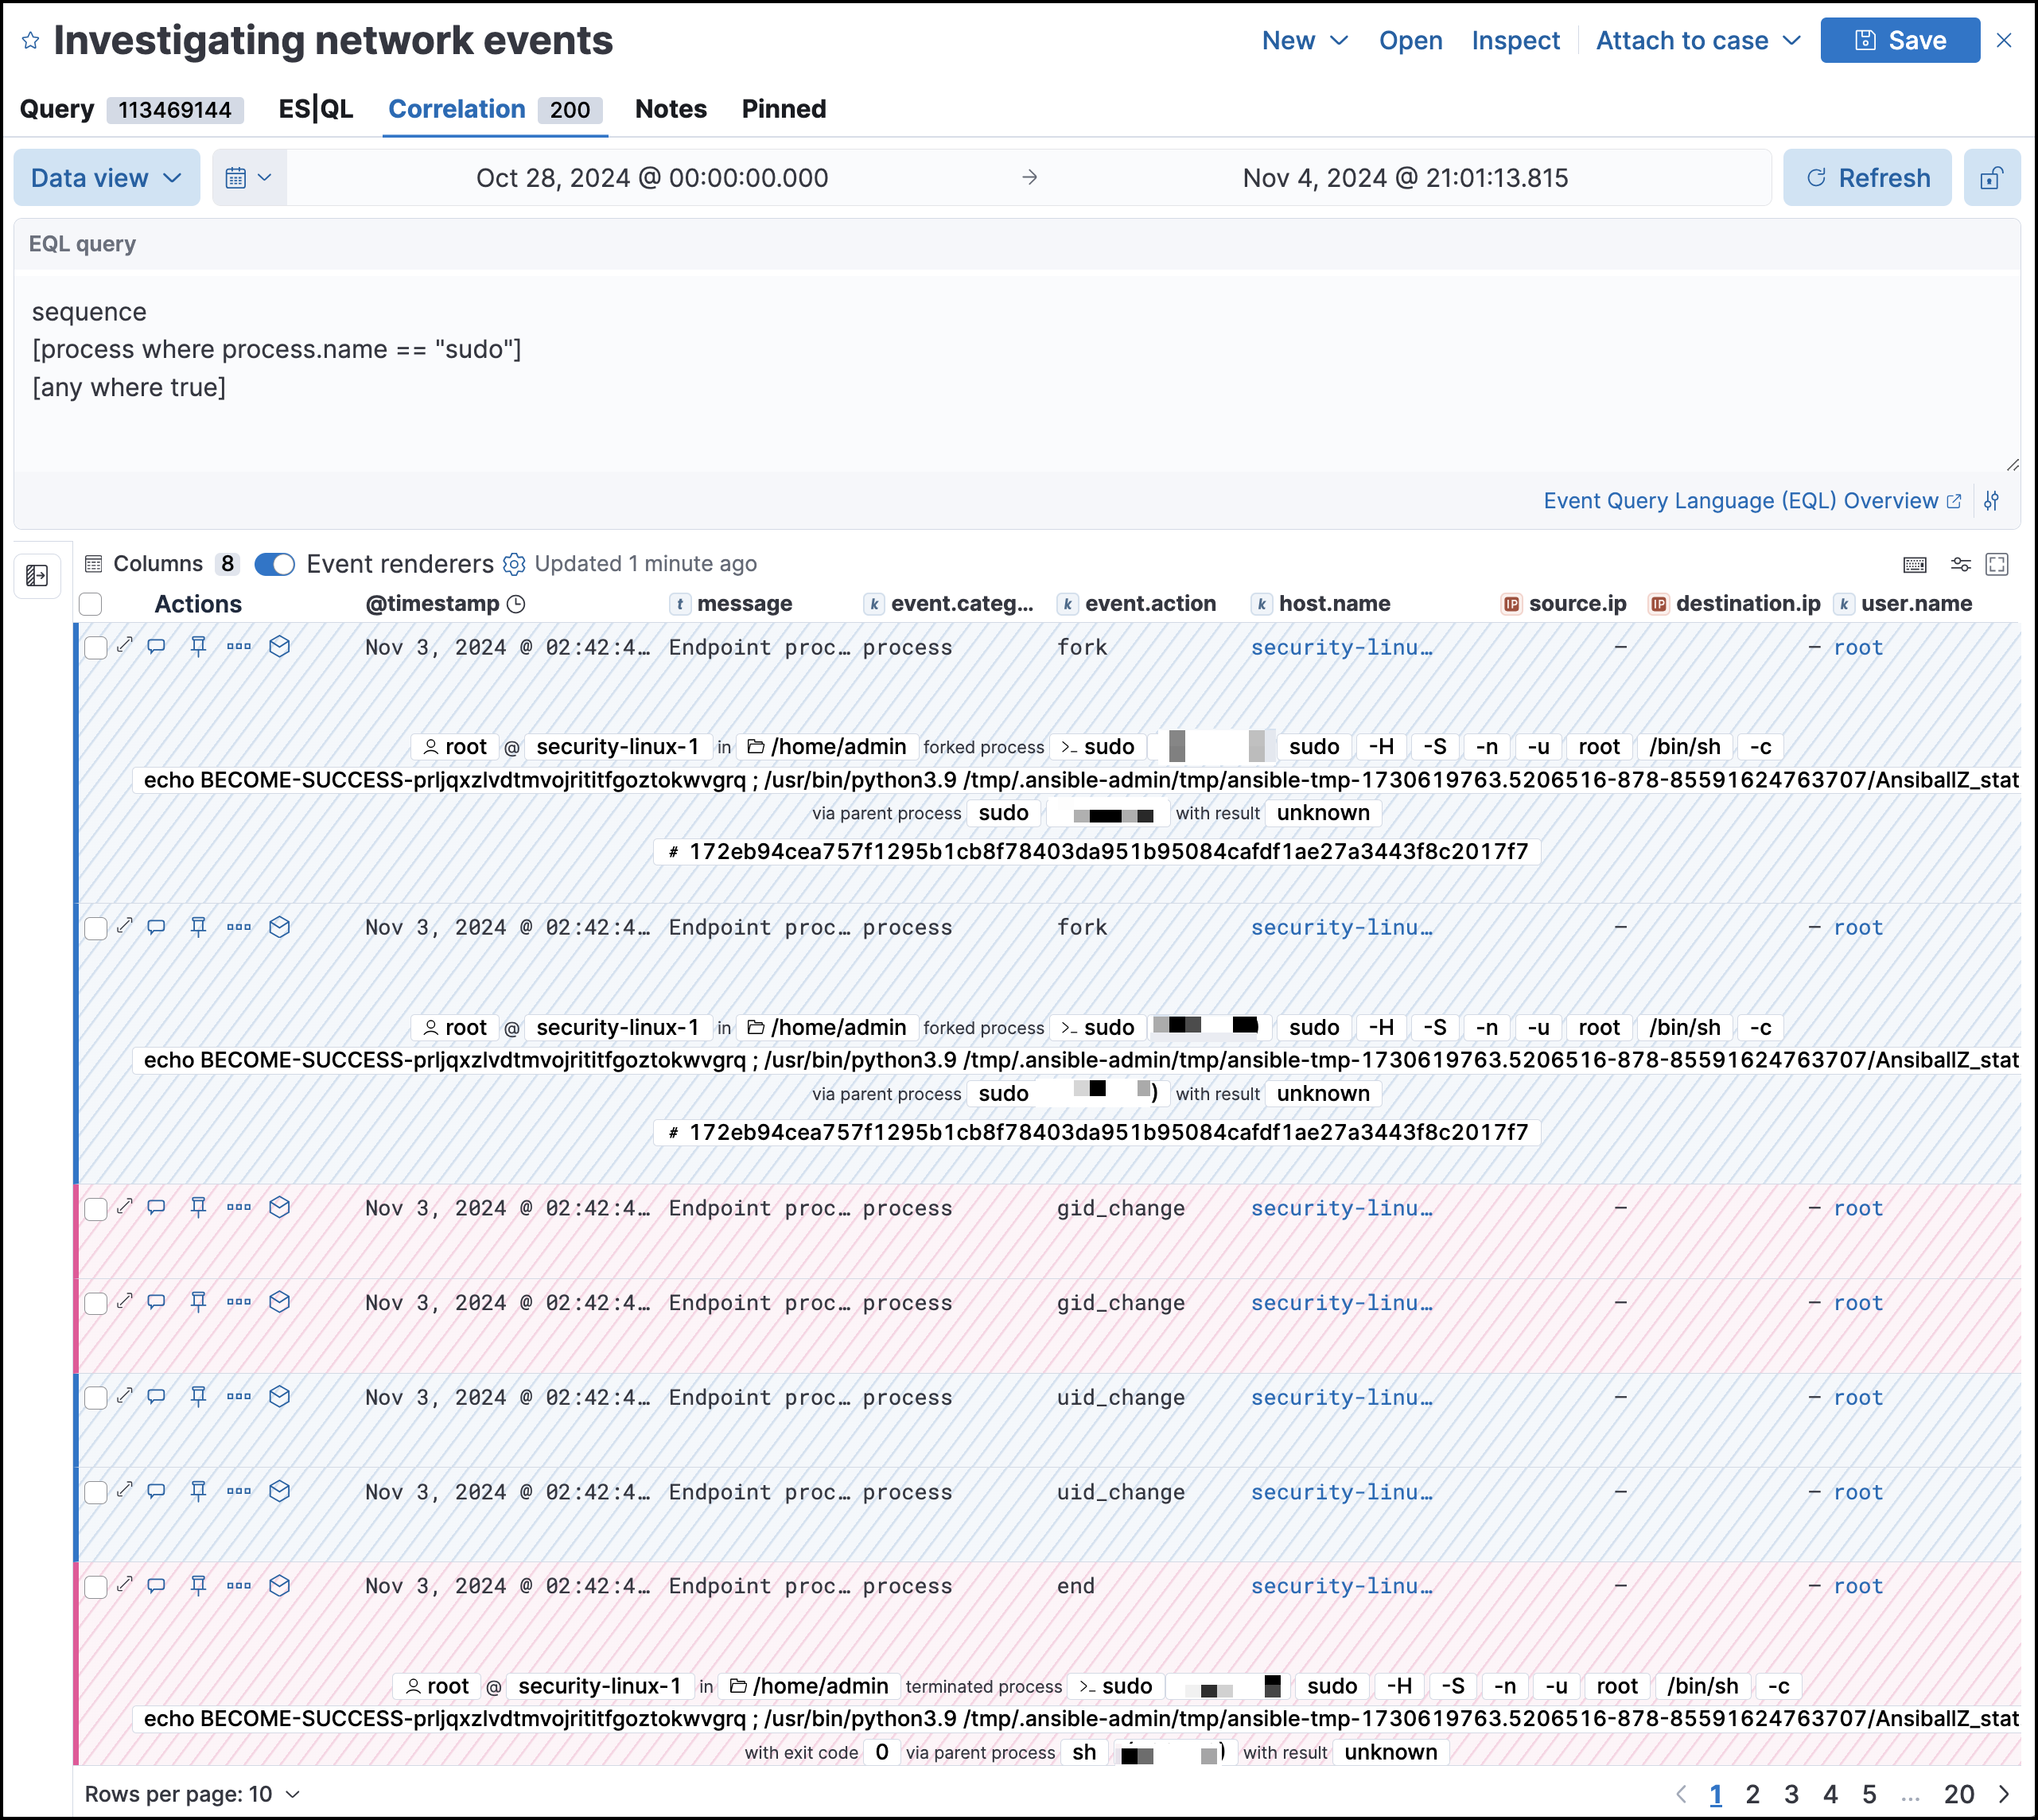Open Event renderers gear settings
This screenshot has height=1820, width=2038.
click(x=514, y=564)
